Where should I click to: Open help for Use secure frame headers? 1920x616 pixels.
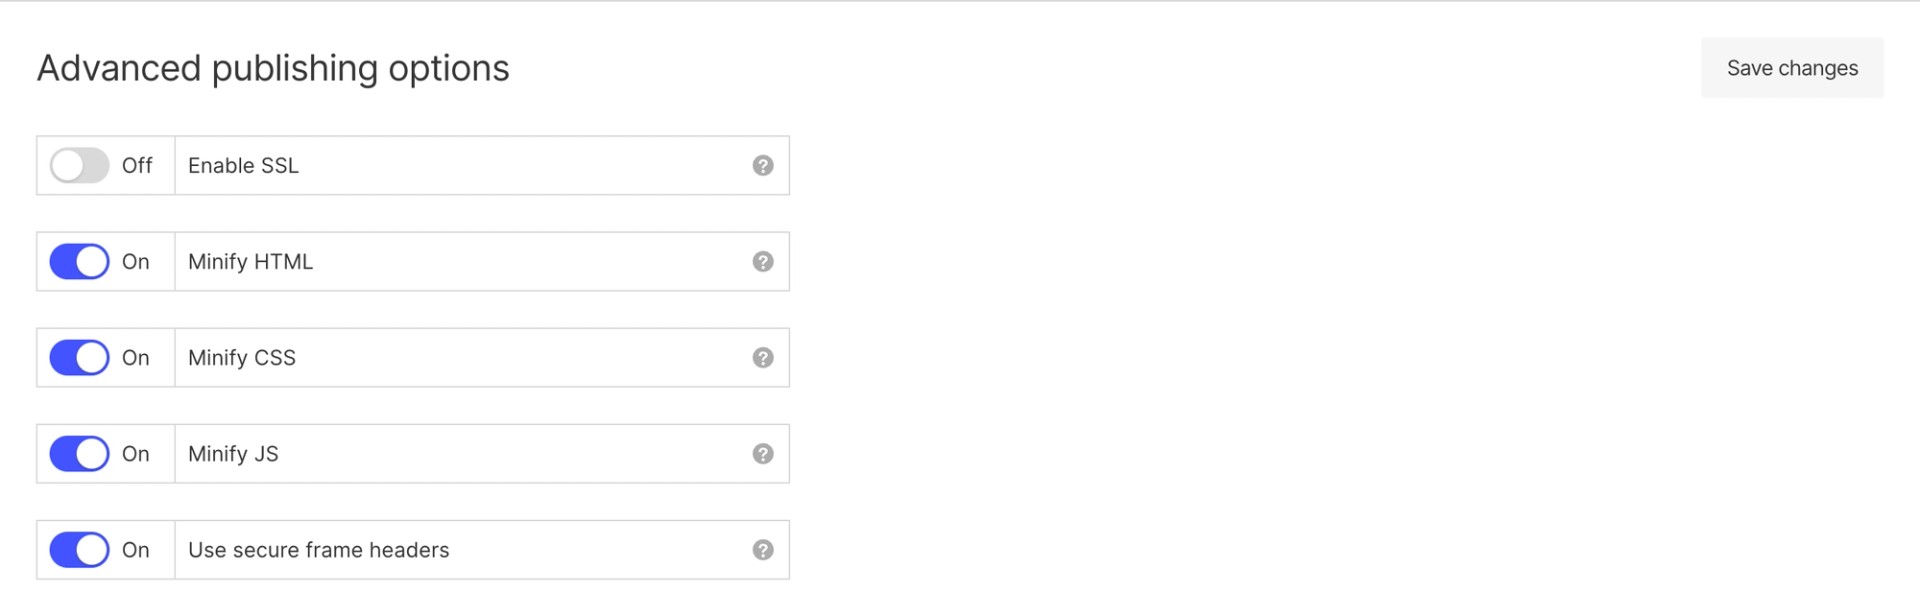[763, 550]
